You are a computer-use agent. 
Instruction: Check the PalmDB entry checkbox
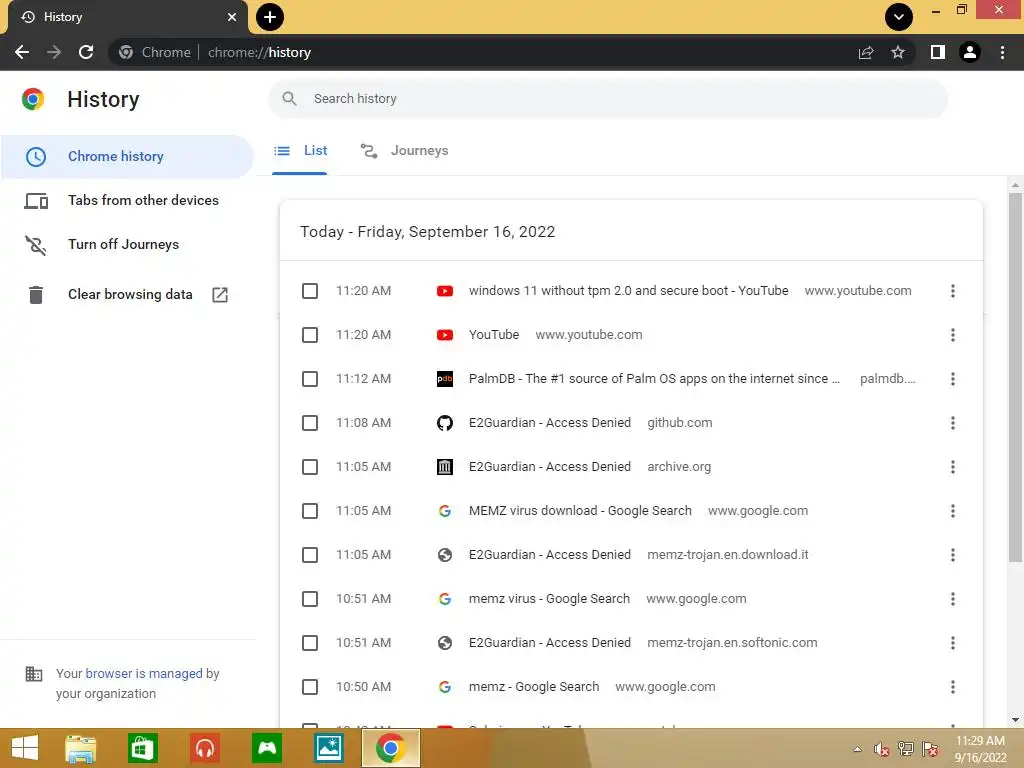[x=310, y=379]
